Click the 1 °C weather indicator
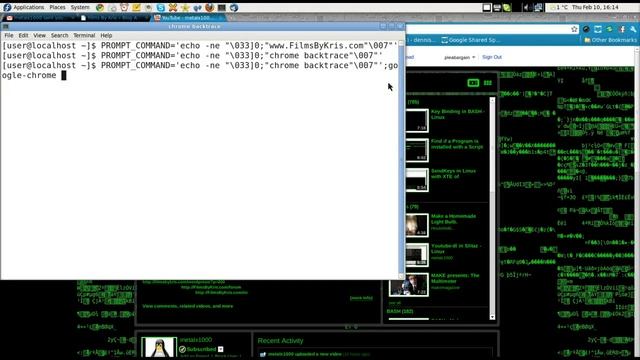The height and width of the screenshot is (360, 640). point(559,7)
